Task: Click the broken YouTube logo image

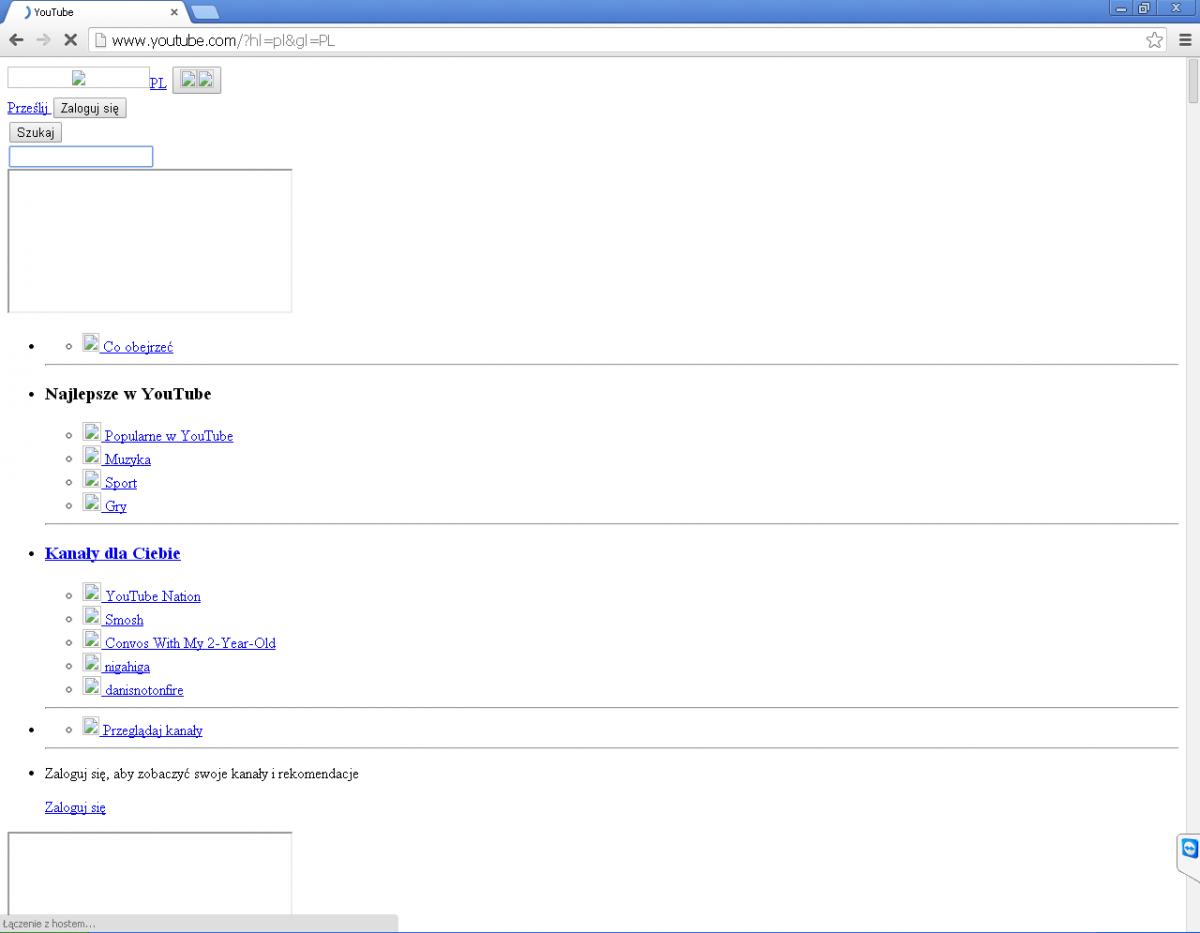Action: pyautogui.click(x=78, y=78)
